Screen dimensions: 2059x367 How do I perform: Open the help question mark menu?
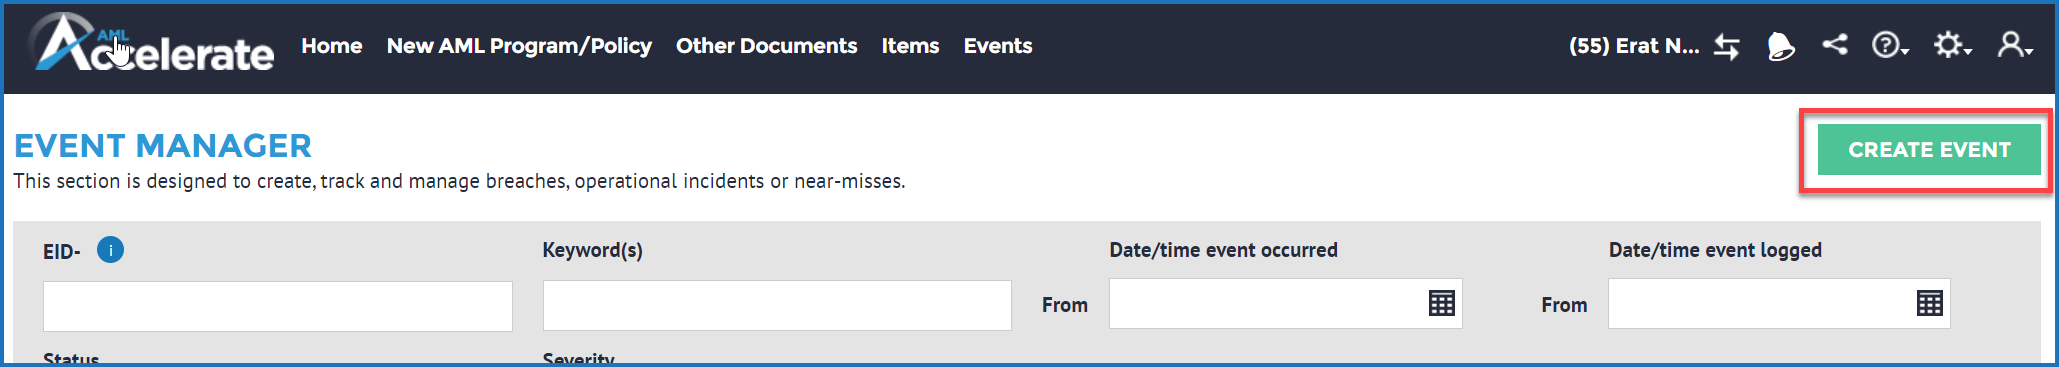1890,45
